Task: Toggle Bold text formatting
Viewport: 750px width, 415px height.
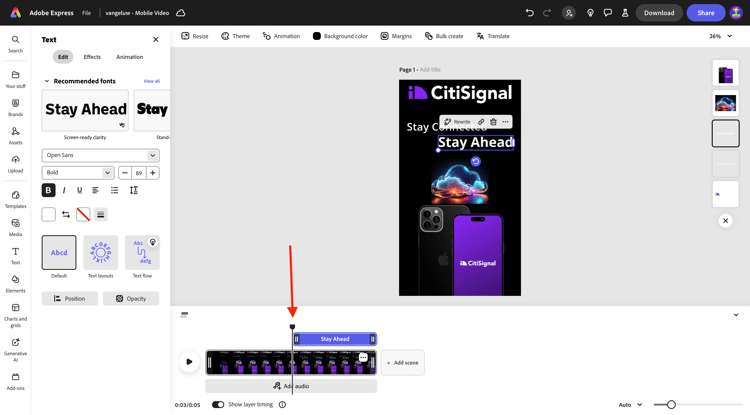Action: click(x=48, y=190)
